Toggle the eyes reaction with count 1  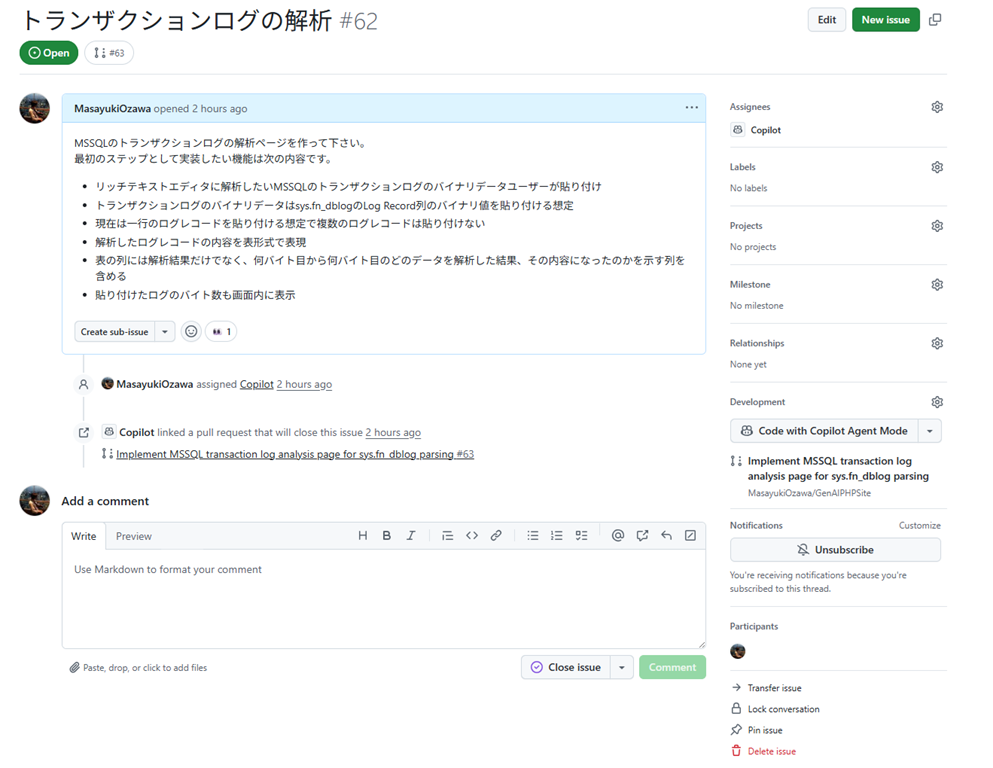(x=221, y=332)
